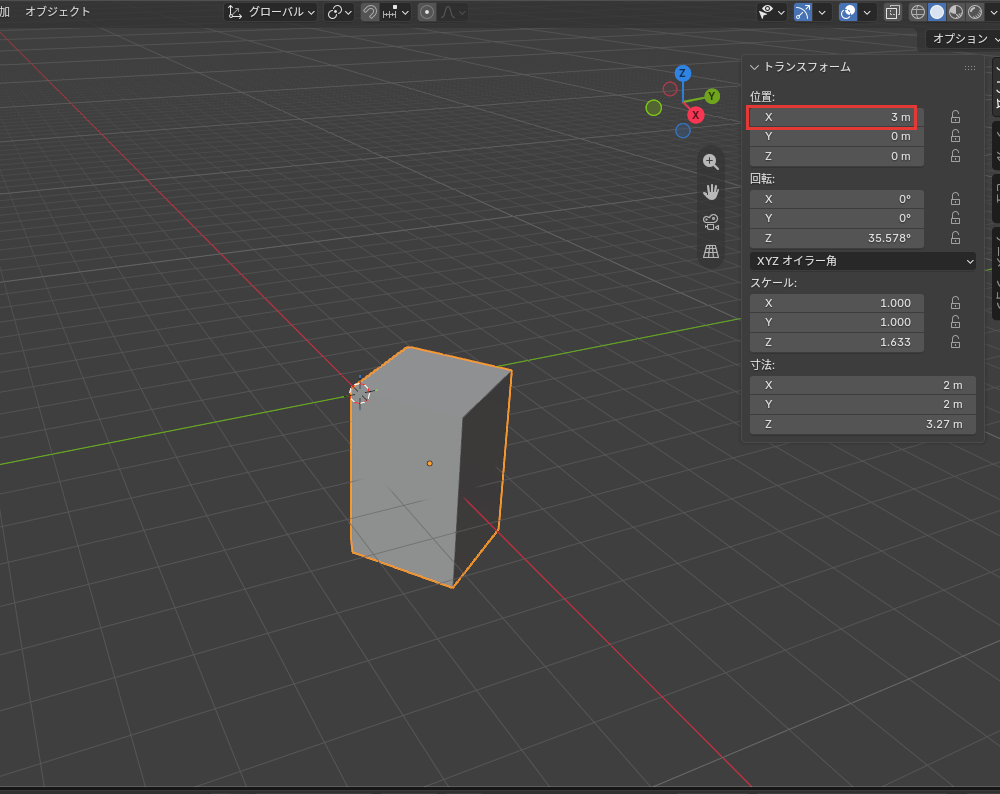The width and height of the screenshot is (1000, 794).
Task: Select material preview shading
Action: (x=956, y=12)
